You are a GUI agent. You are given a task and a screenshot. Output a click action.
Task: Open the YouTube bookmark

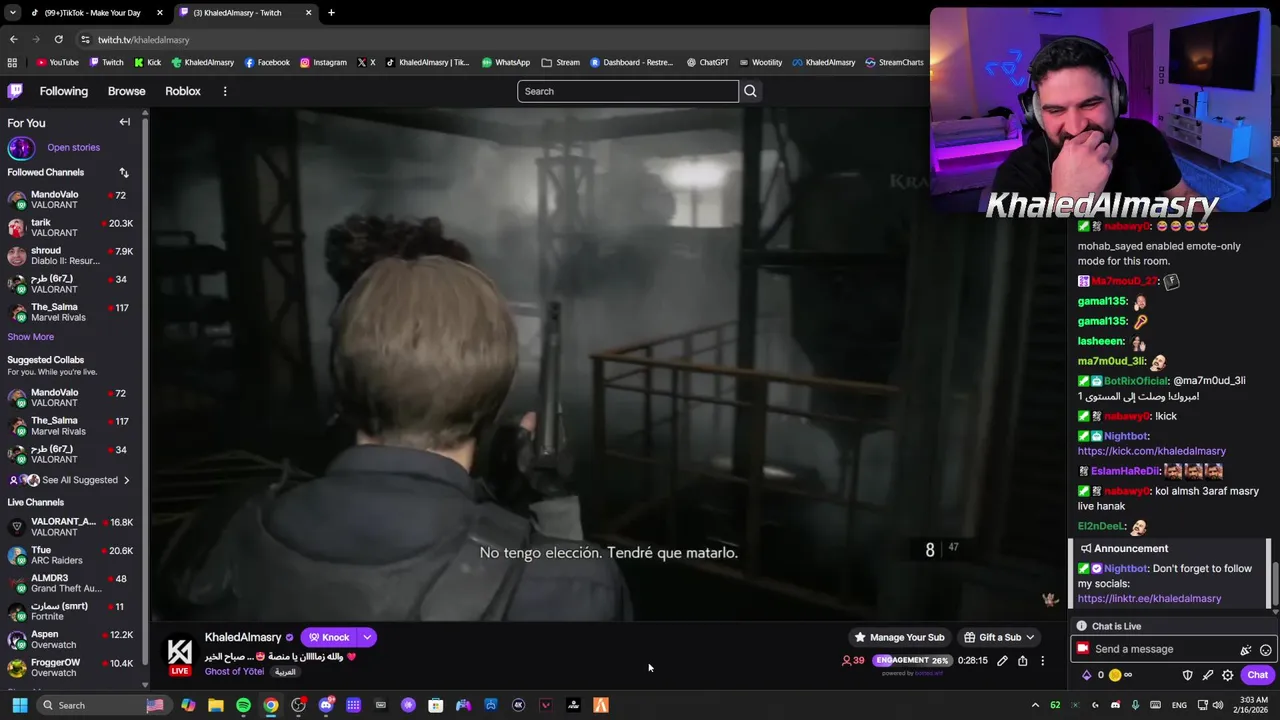click(x=57, y=62)
